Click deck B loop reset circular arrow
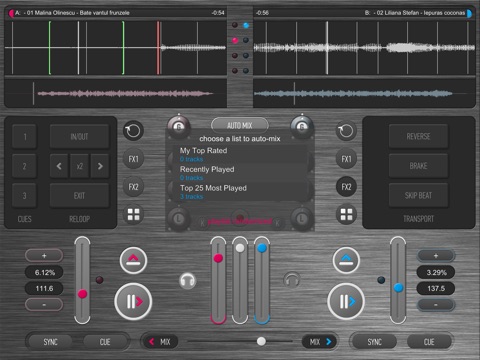 346,130
